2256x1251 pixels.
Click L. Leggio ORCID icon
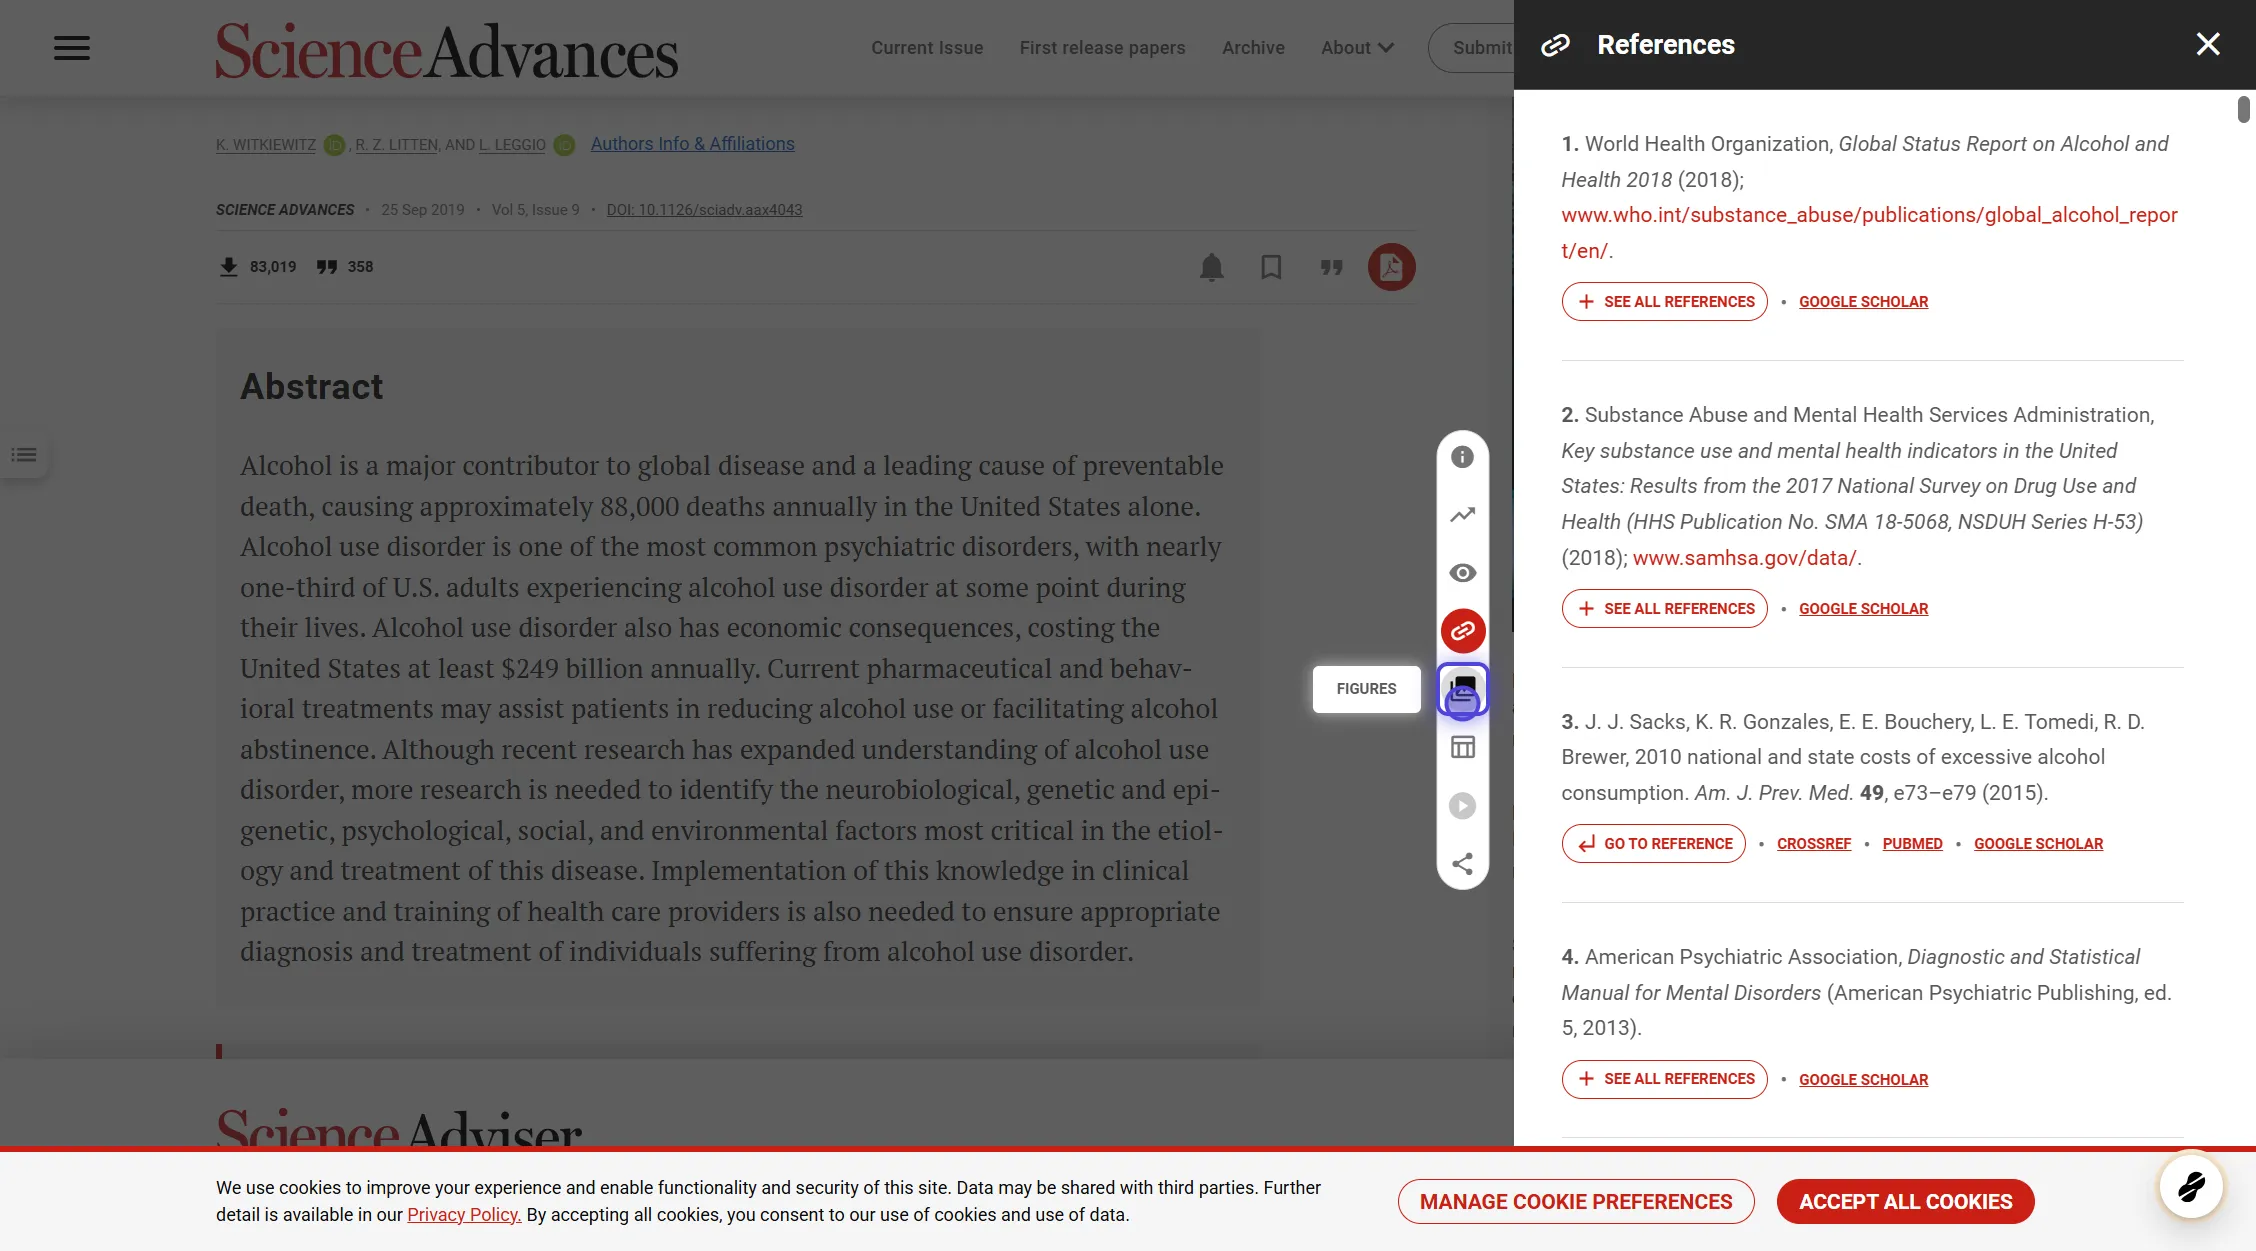(x=564, y=145)
